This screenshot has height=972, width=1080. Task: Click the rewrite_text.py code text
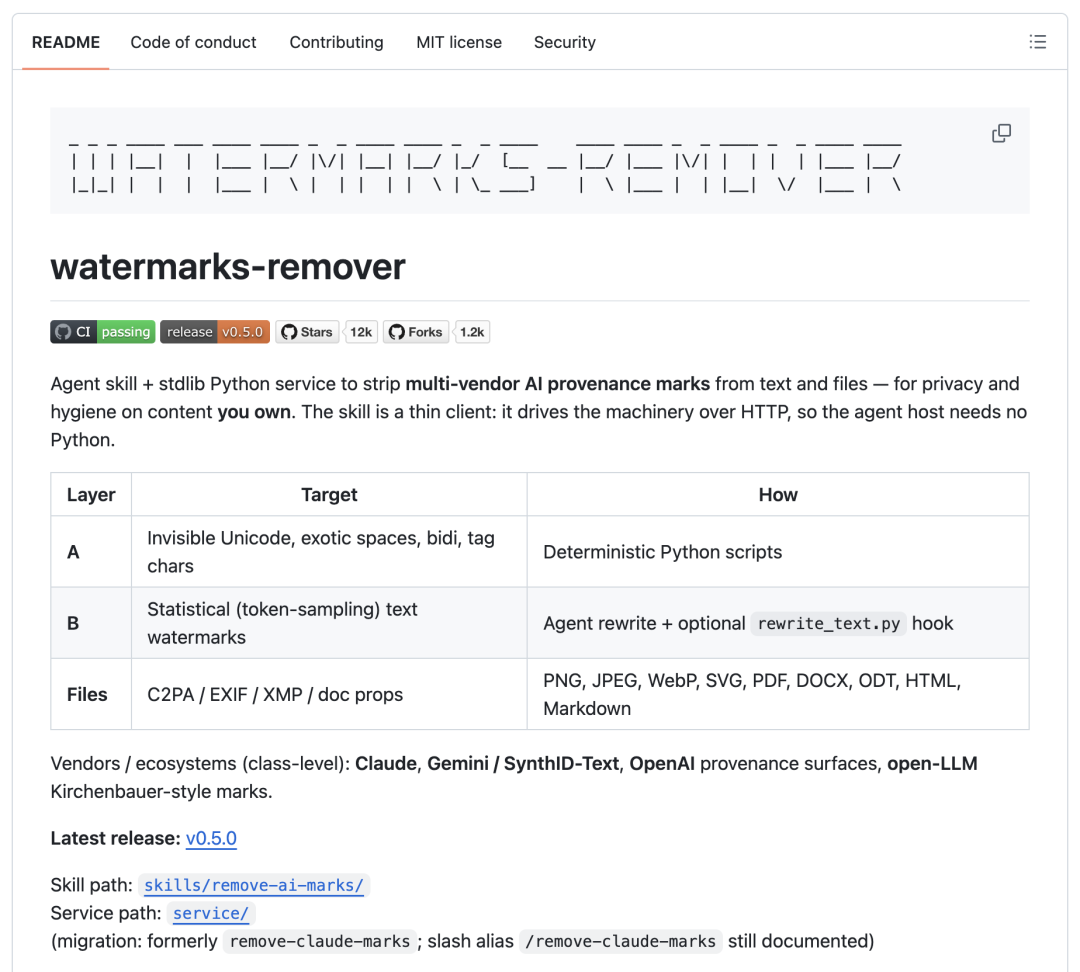click(829, 623)
